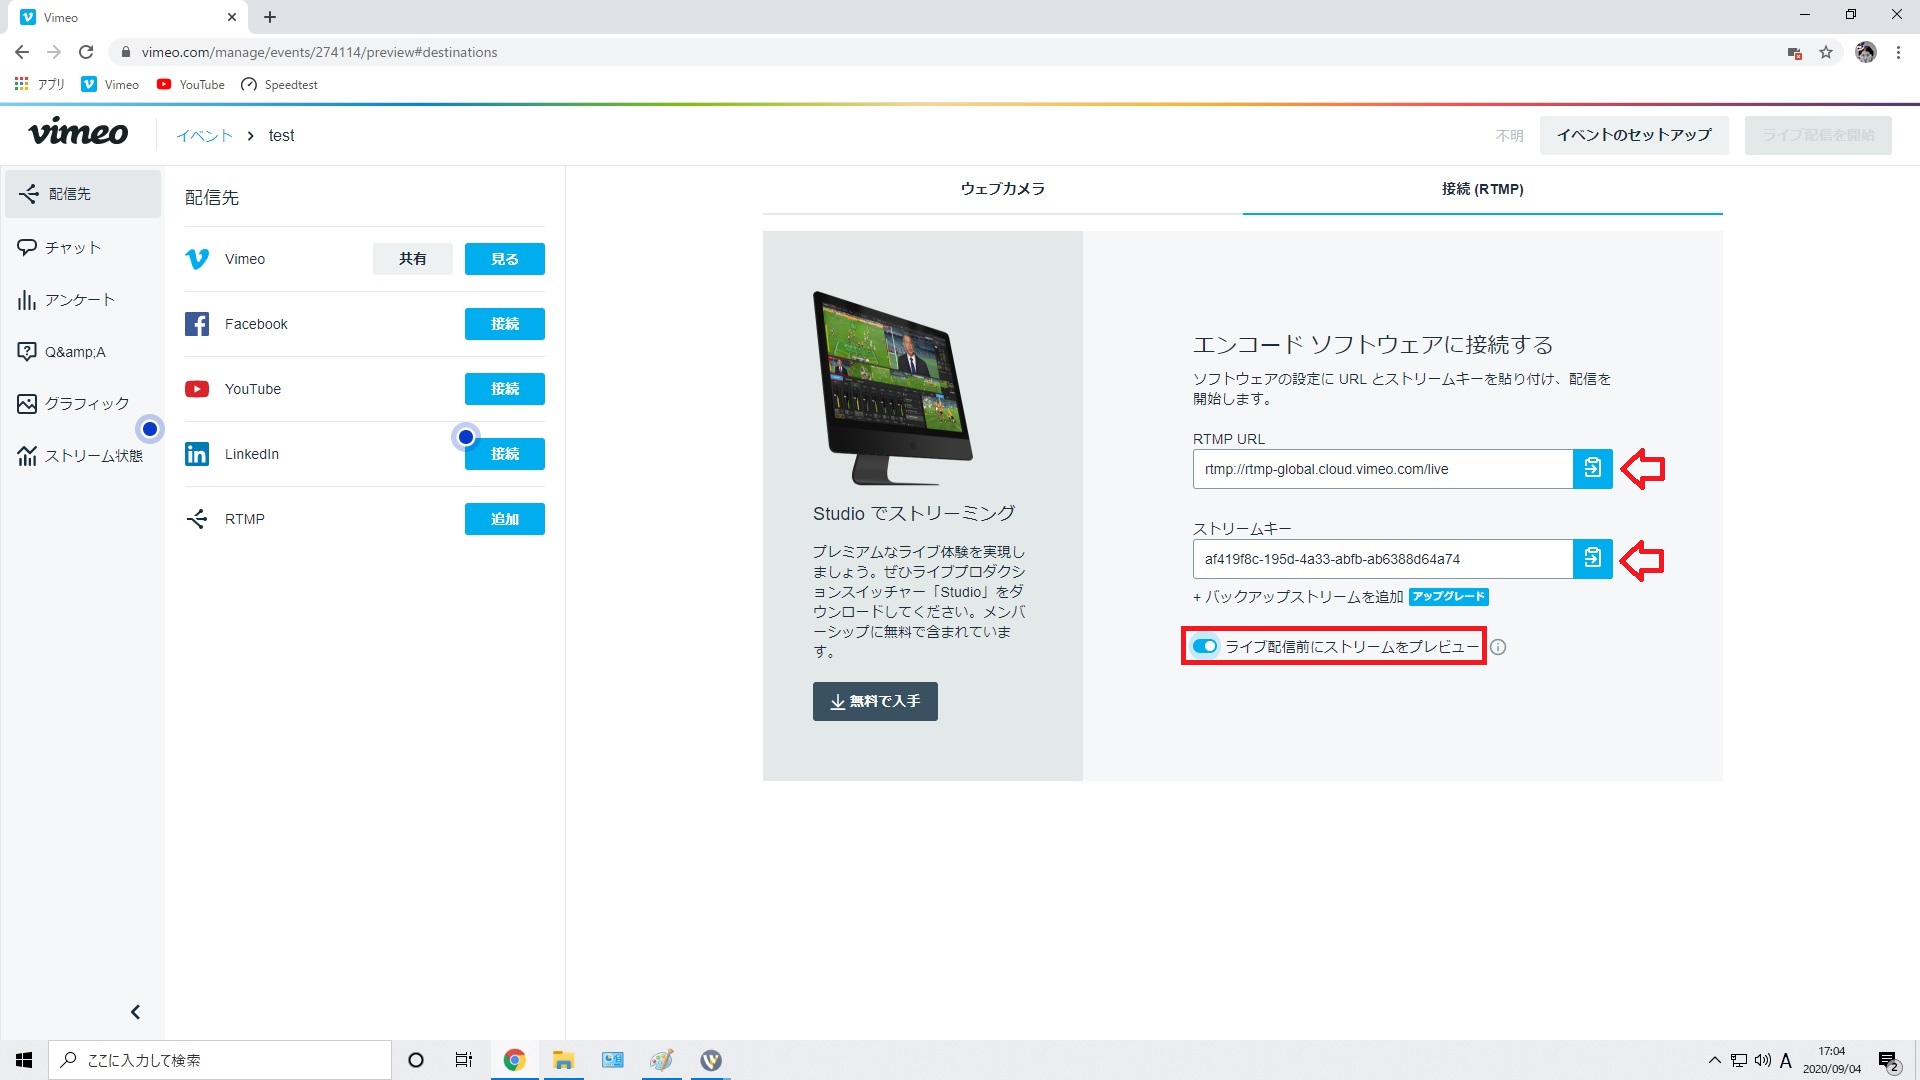Click the Windows taskbar search box
Viewport: 1920px width, 1080px height.
point(220,1060)
